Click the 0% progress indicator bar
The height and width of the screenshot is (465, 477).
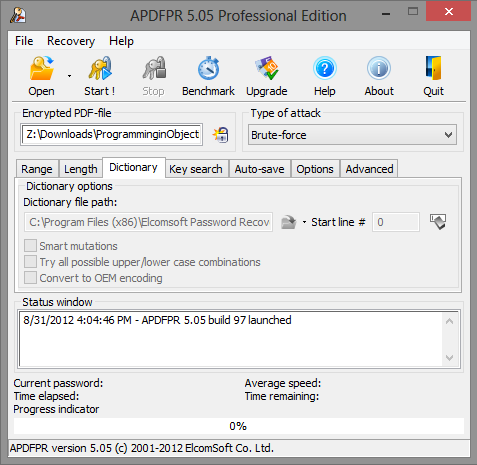pos(239,426)
